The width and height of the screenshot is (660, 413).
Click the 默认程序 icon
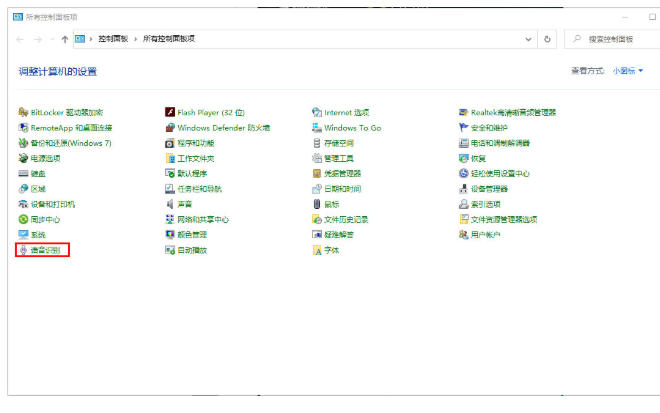pyautogui.click(x=170, y=173)
